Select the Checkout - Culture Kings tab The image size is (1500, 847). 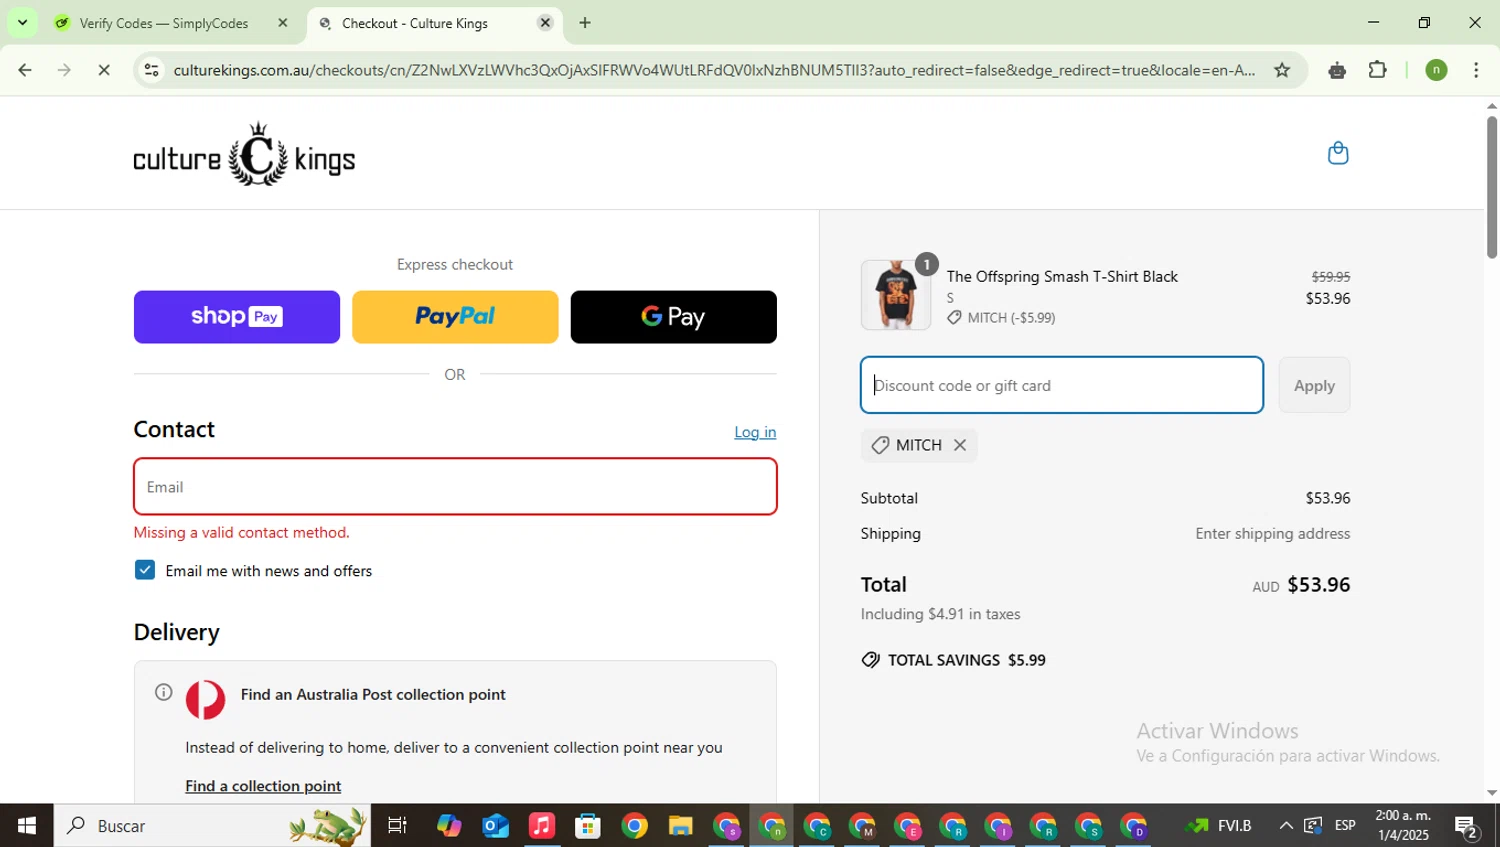pyautogui.click(x=415, y=23)
